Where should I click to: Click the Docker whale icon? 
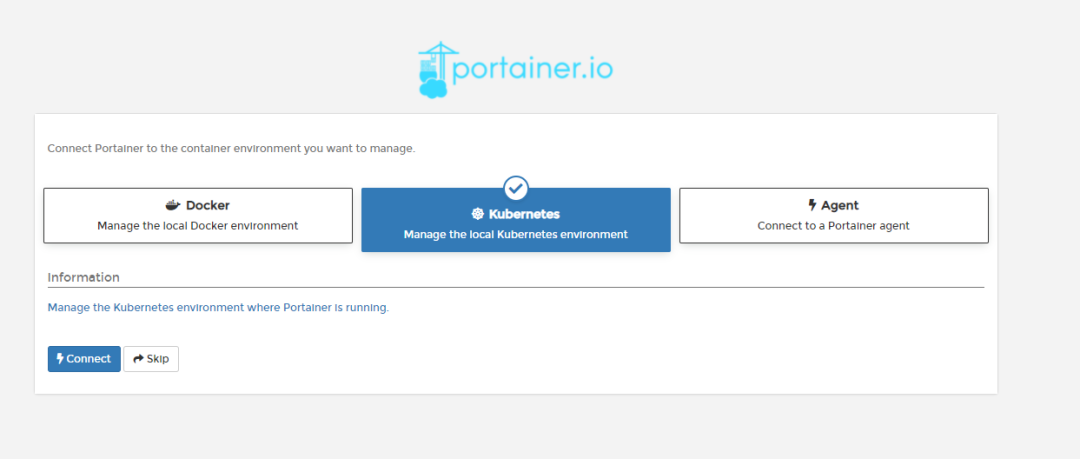coord(173,205)
